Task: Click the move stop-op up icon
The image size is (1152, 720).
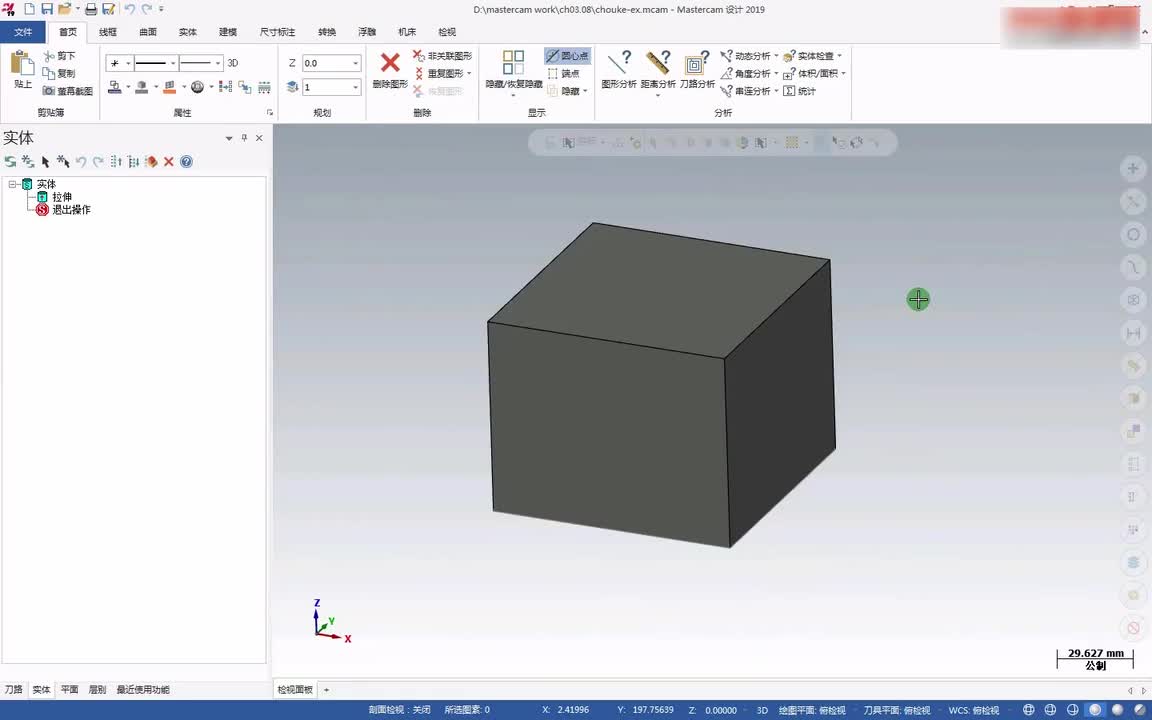Action: pos(116,162)
